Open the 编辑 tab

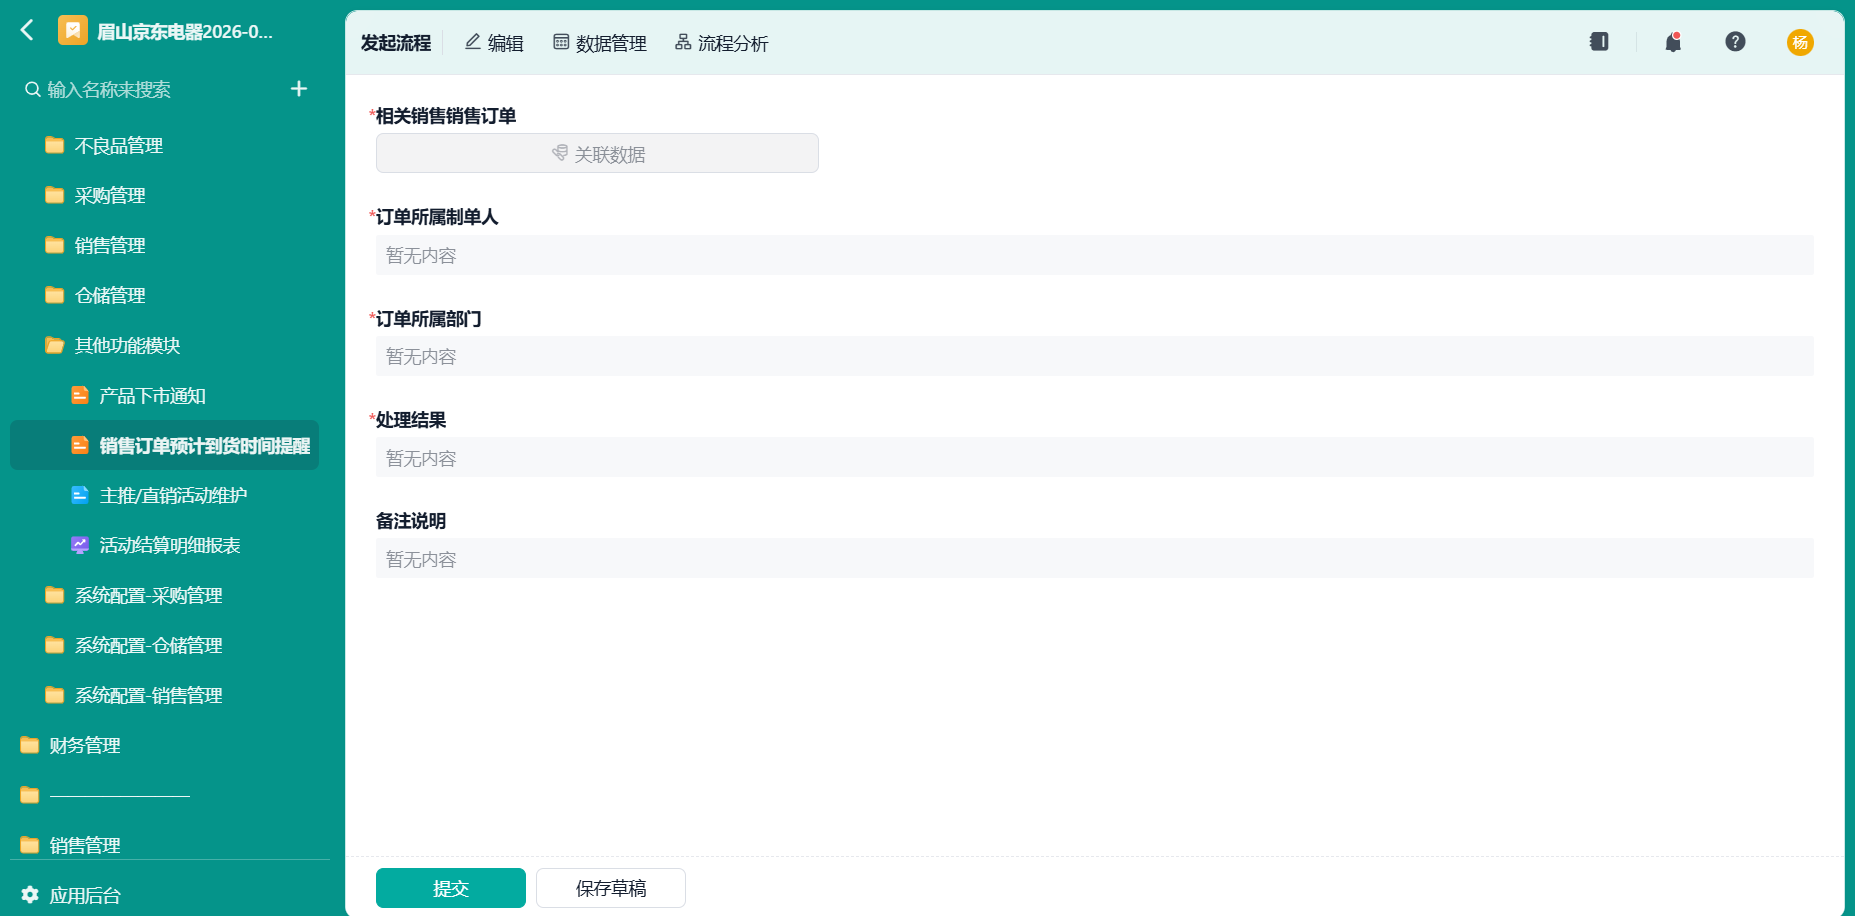[x=494, y=43]
